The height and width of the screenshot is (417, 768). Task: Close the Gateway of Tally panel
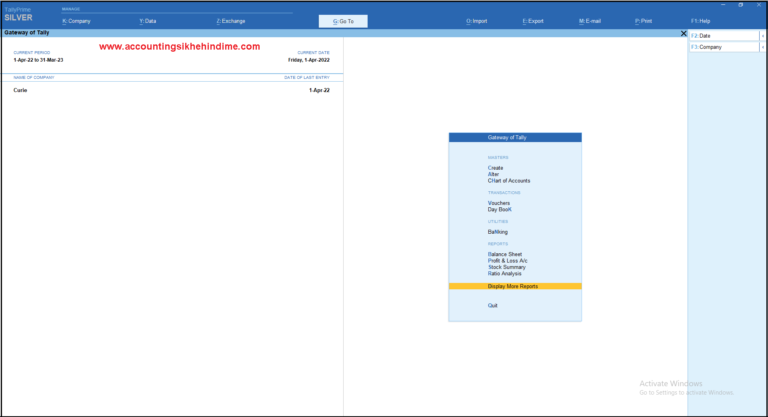(683, 33)
